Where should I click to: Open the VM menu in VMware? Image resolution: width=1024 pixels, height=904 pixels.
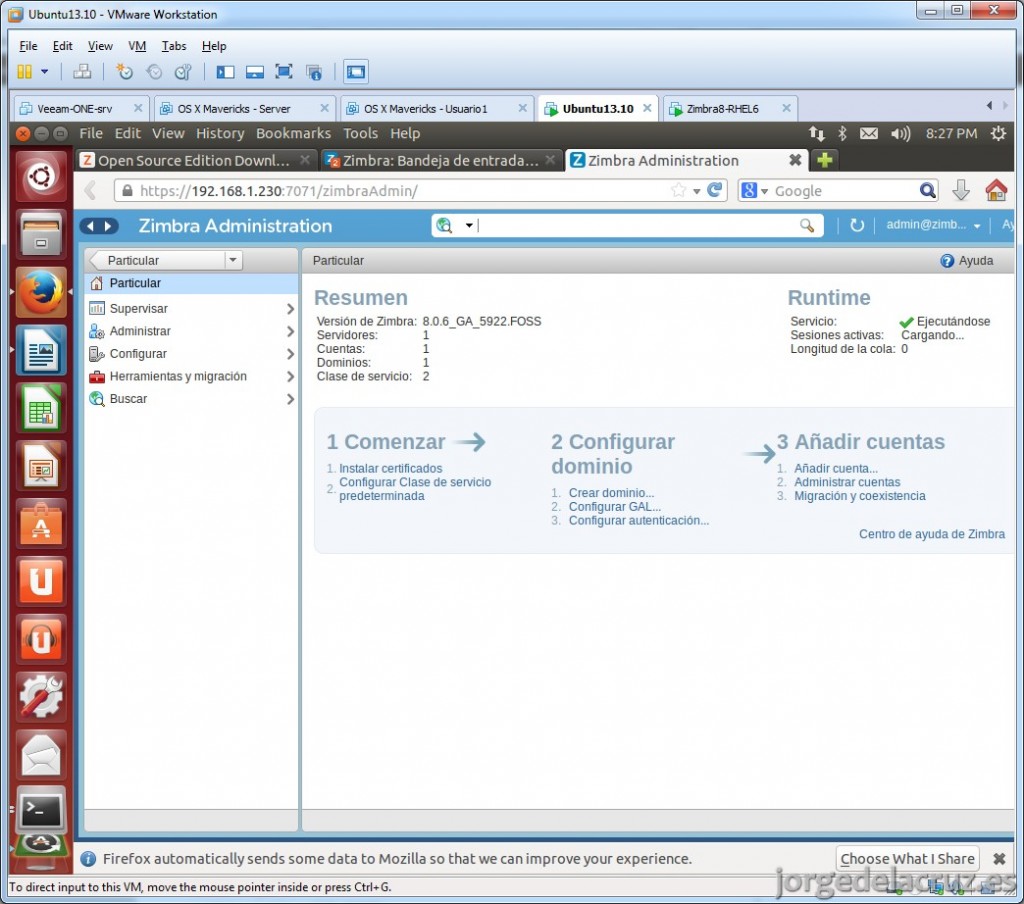[136, 46]
